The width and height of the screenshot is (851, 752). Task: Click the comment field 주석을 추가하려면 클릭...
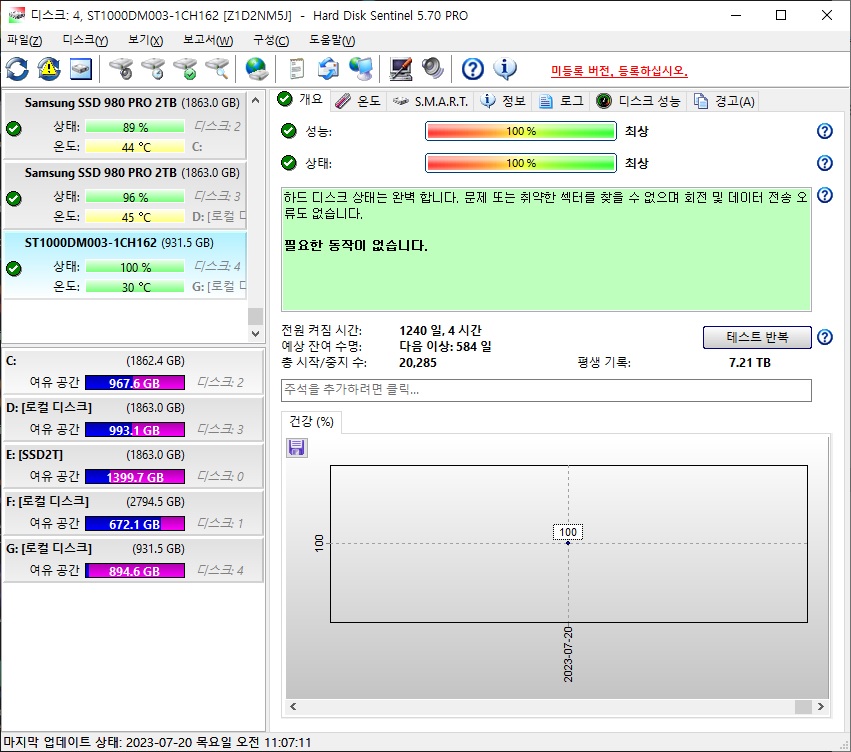pyautogui.click(x=546, y=390)
